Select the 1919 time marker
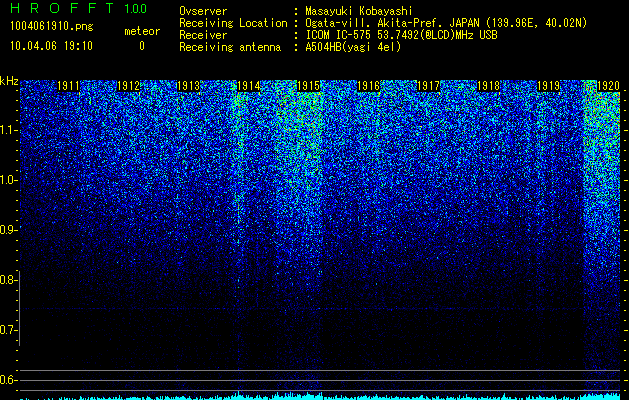Image resolution: width=629 pixels, height=400 pixels. click(548, 86)
